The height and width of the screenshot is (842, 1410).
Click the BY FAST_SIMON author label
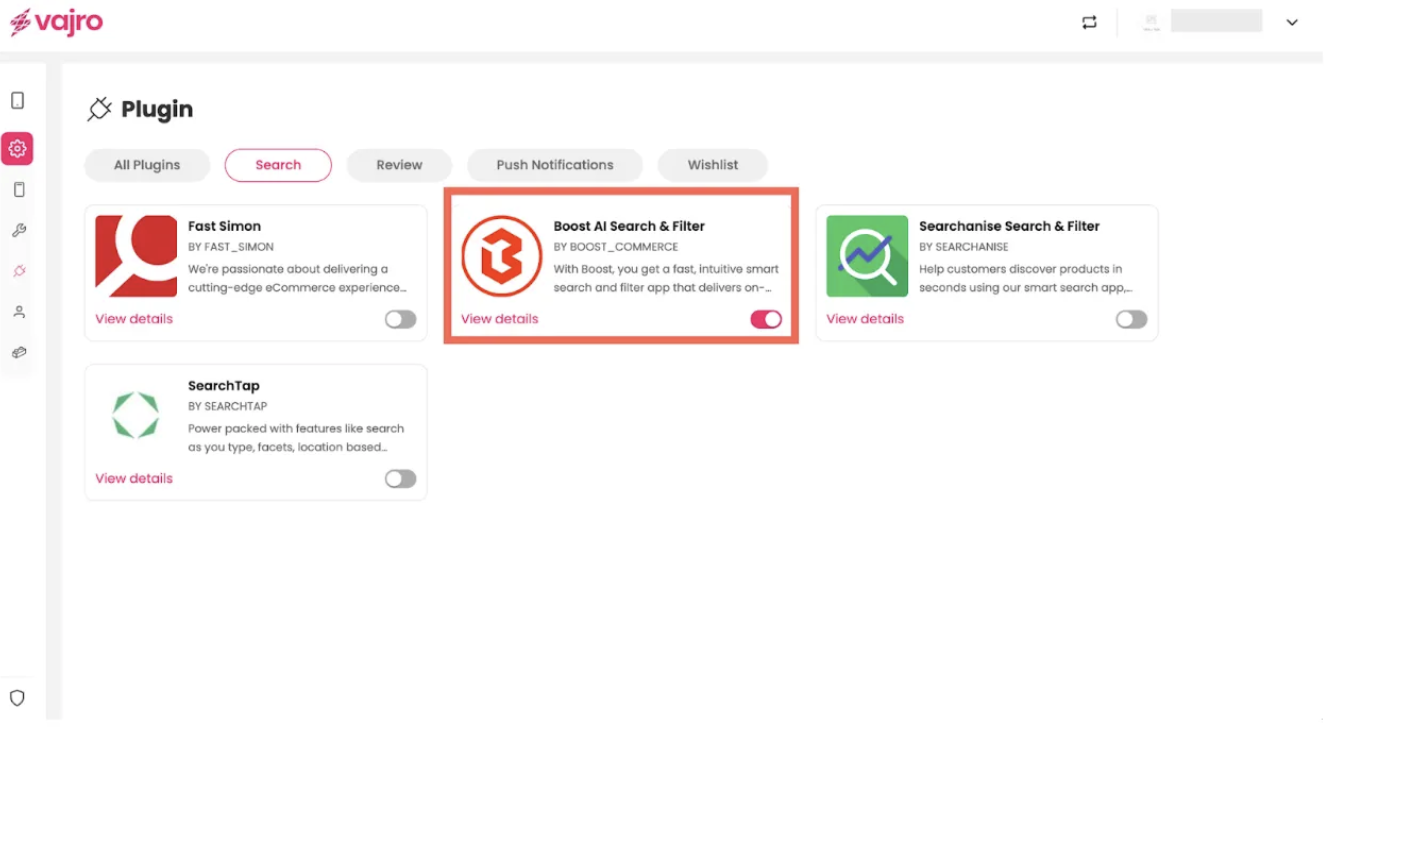click(231, 247)
